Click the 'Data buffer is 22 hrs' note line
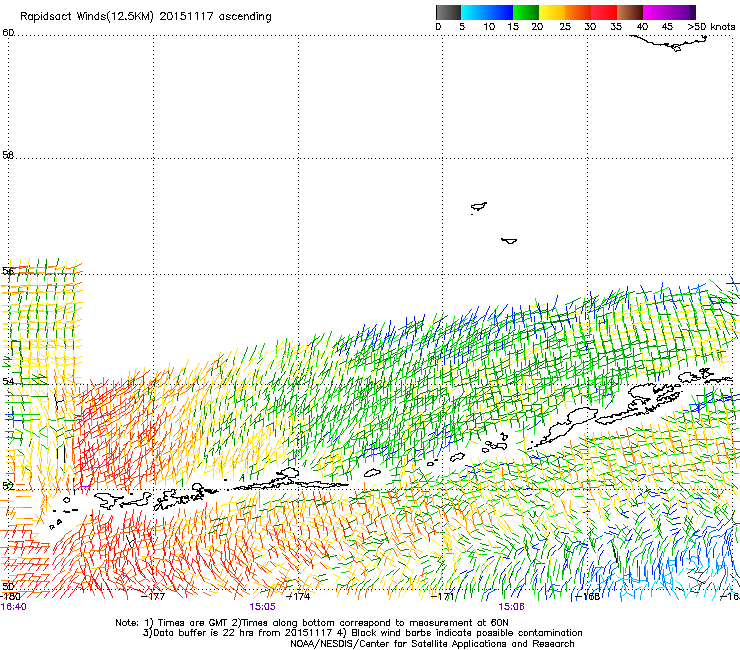The height and width of the screenshot is (650, 740). (x=362, y=633)
